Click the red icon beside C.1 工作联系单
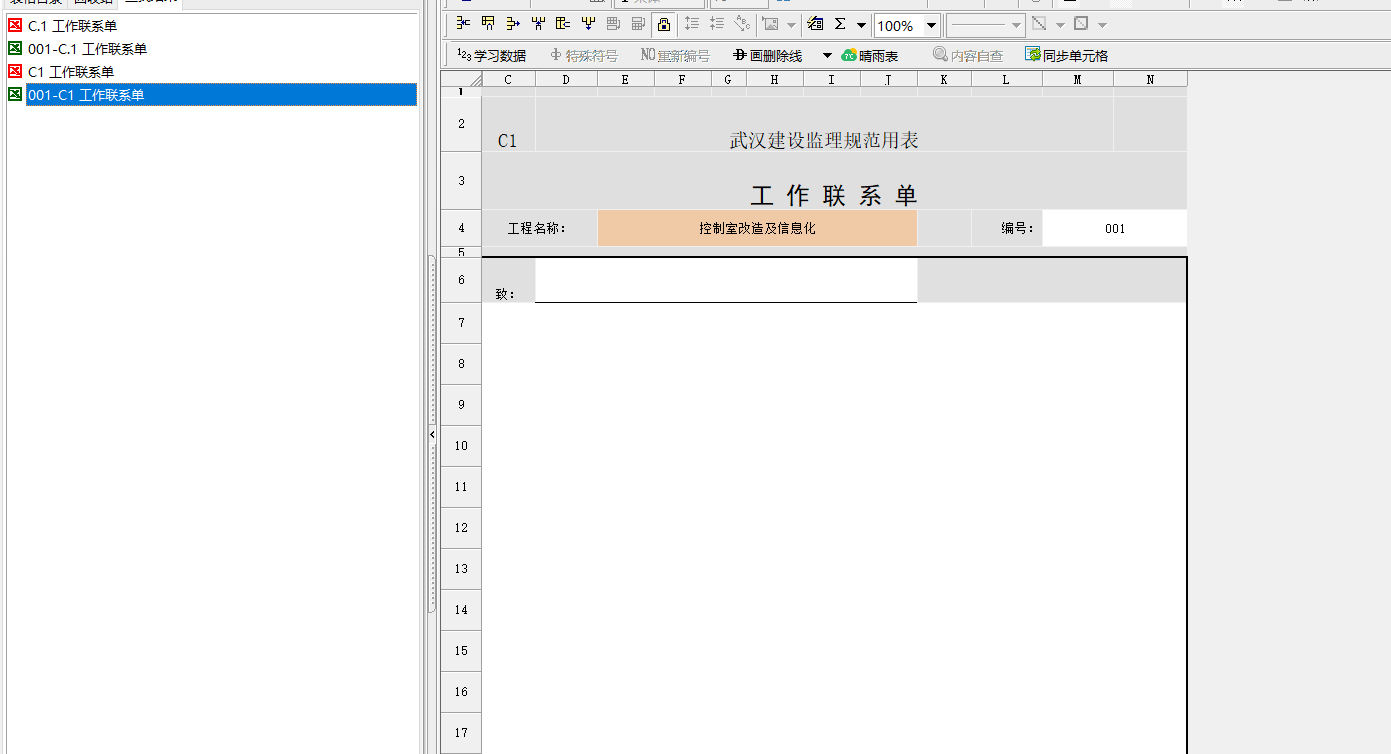This screenshot has width=1391, height=754. click(14, 26)
